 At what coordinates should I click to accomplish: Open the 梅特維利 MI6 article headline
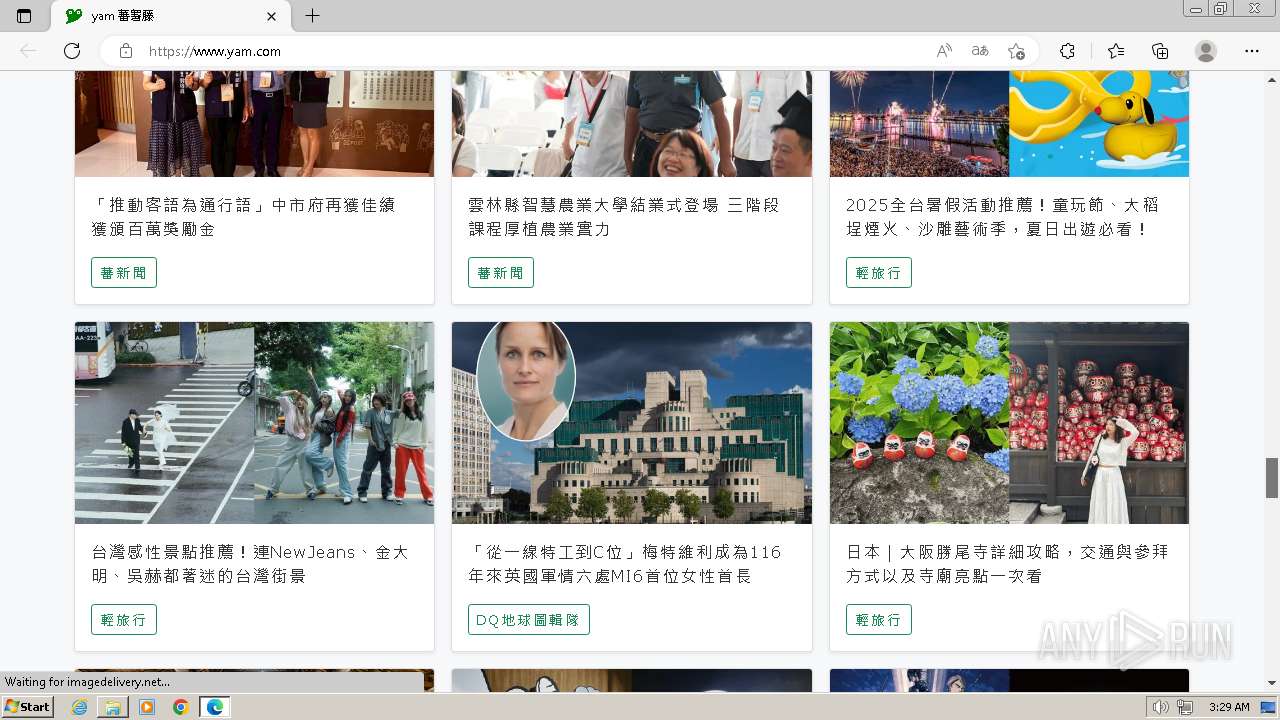tap(625, 564)
